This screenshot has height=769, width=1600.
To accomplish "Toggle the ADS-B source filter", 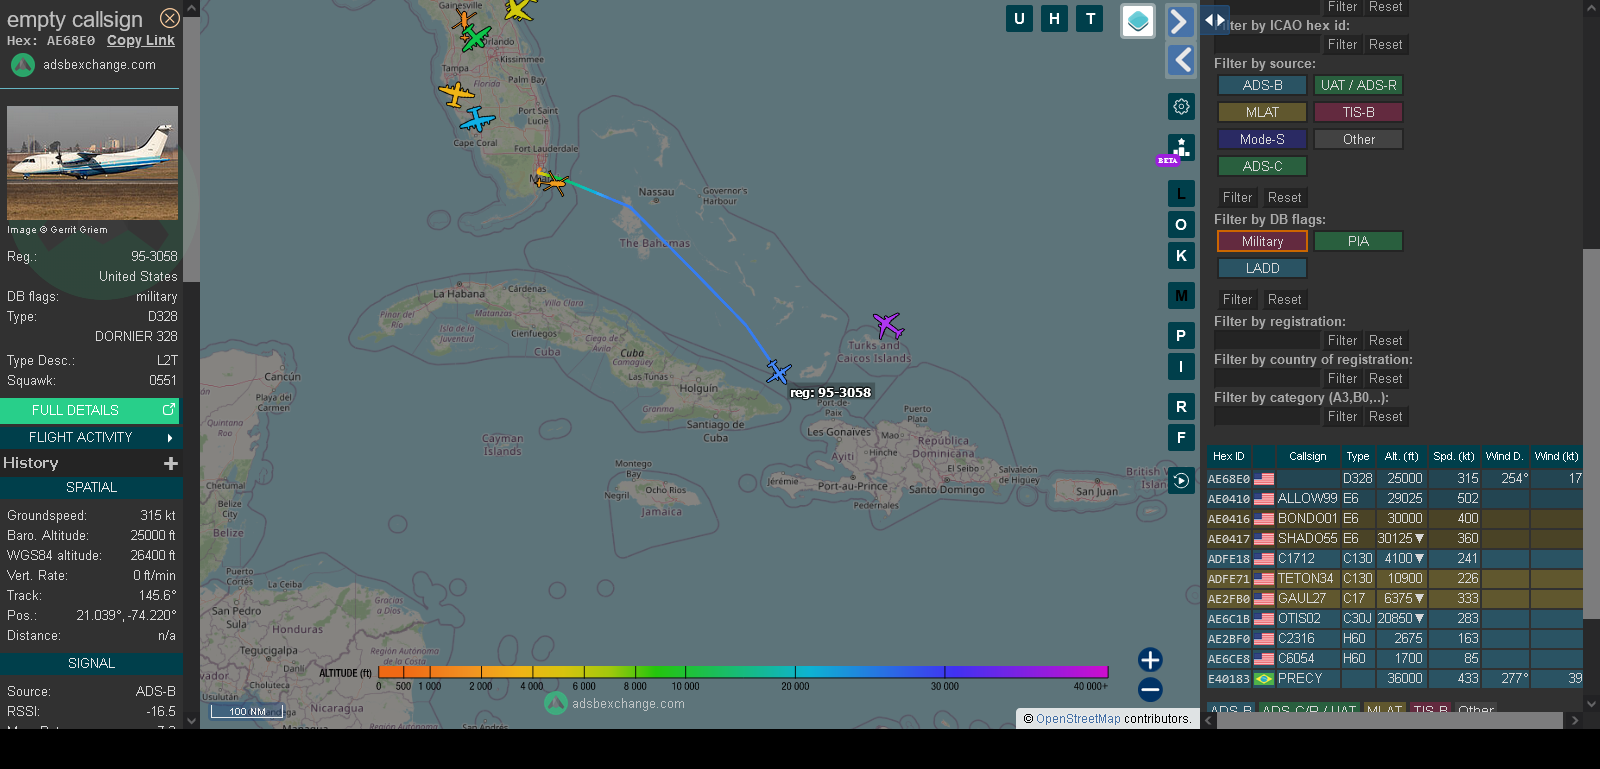I will 1262,86.
